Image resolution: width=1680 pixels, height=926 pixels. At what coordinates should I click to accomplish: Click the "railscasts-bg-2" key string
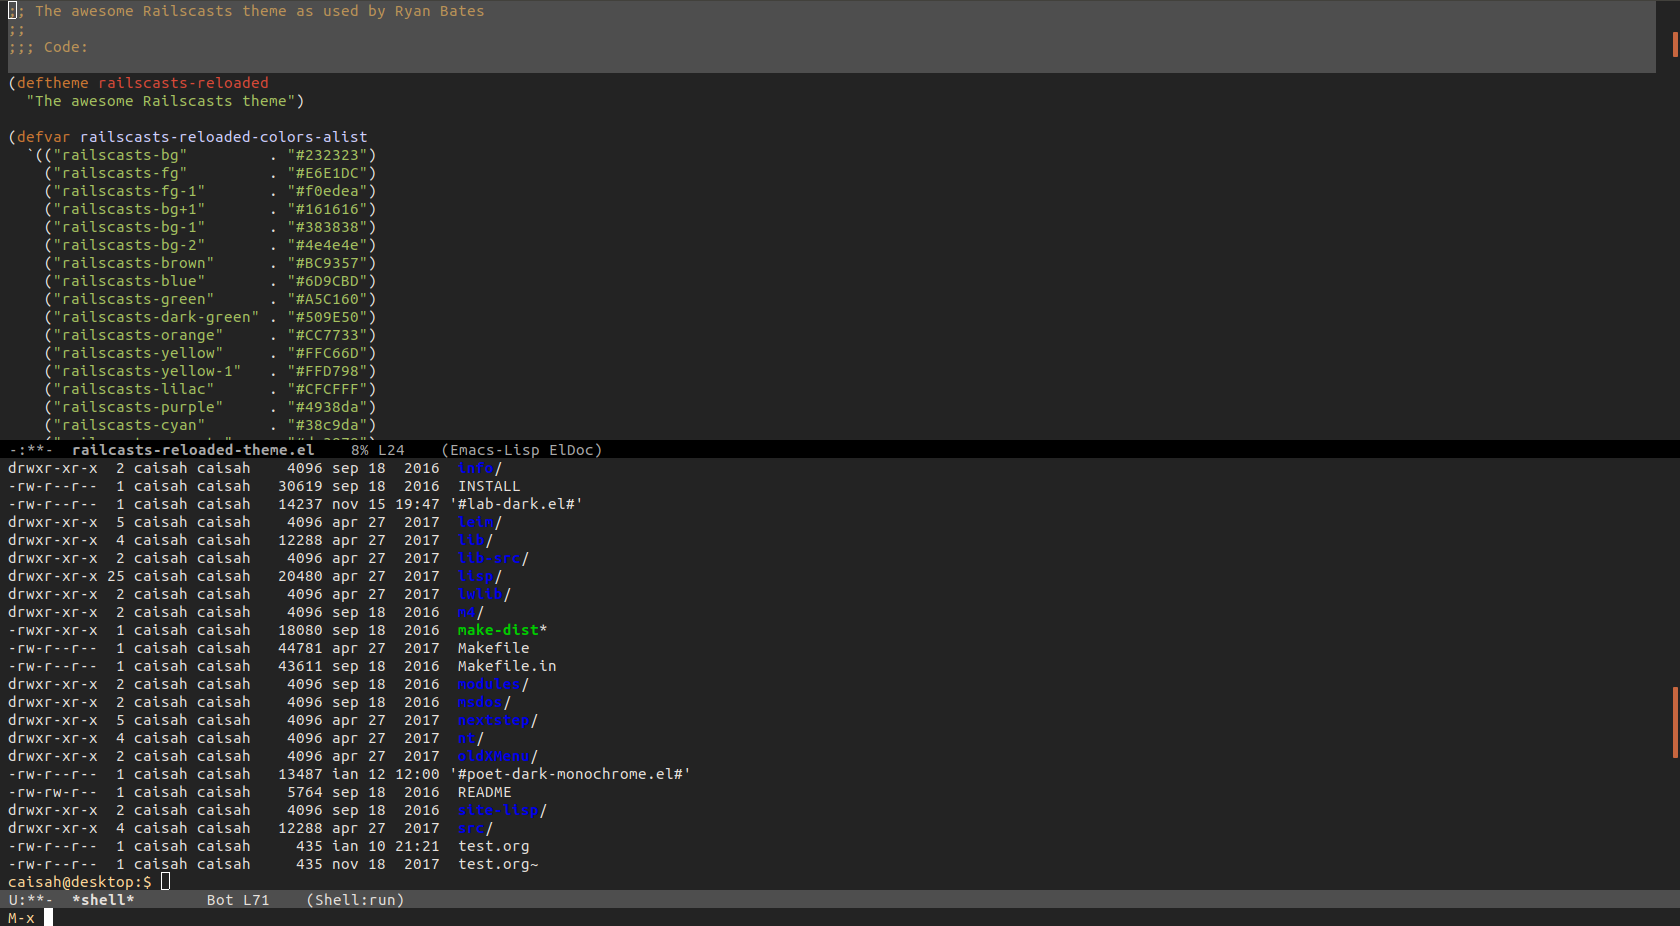tap(129, 245)
